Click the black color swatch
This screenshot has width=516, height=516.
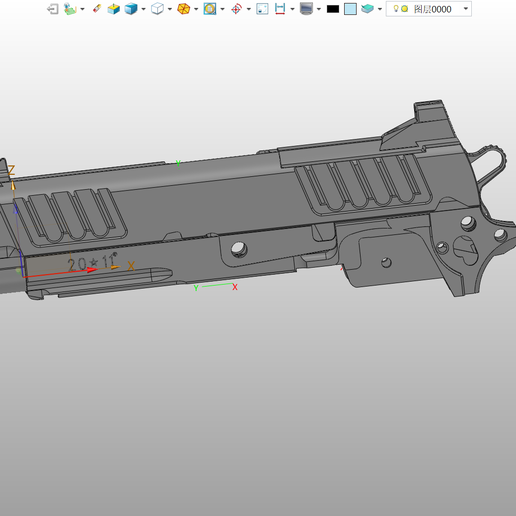pos(333,9)
